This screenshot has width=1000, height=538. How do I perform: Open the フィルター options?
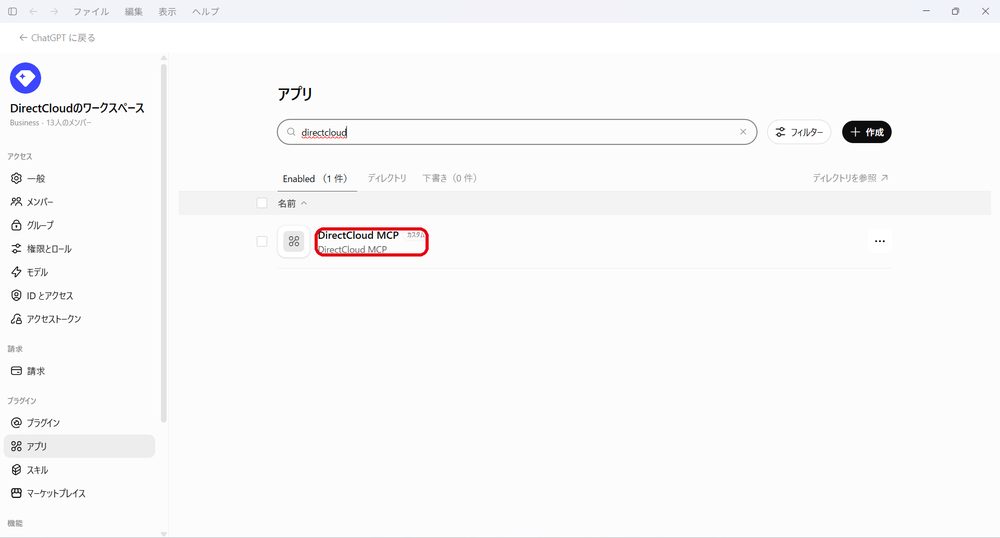[799, 132]
